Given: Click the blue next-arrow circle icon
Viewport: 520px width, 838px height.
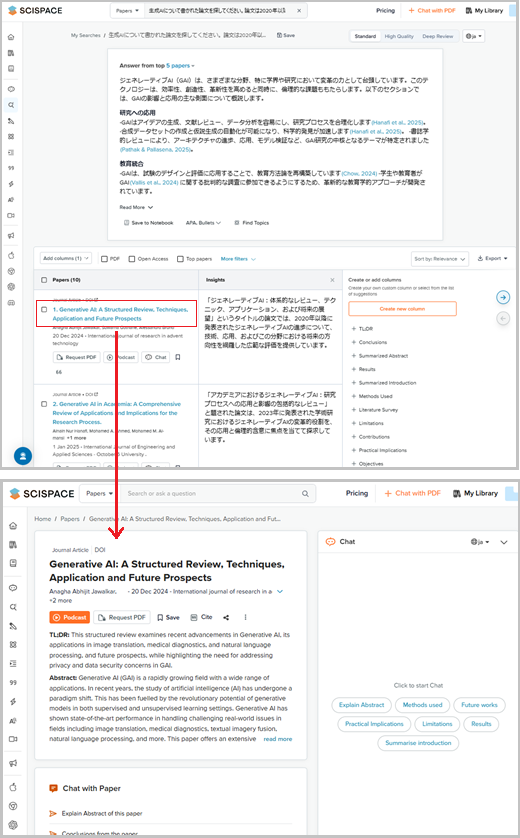Looking at the screenshot, I should (x=503, y=297).
